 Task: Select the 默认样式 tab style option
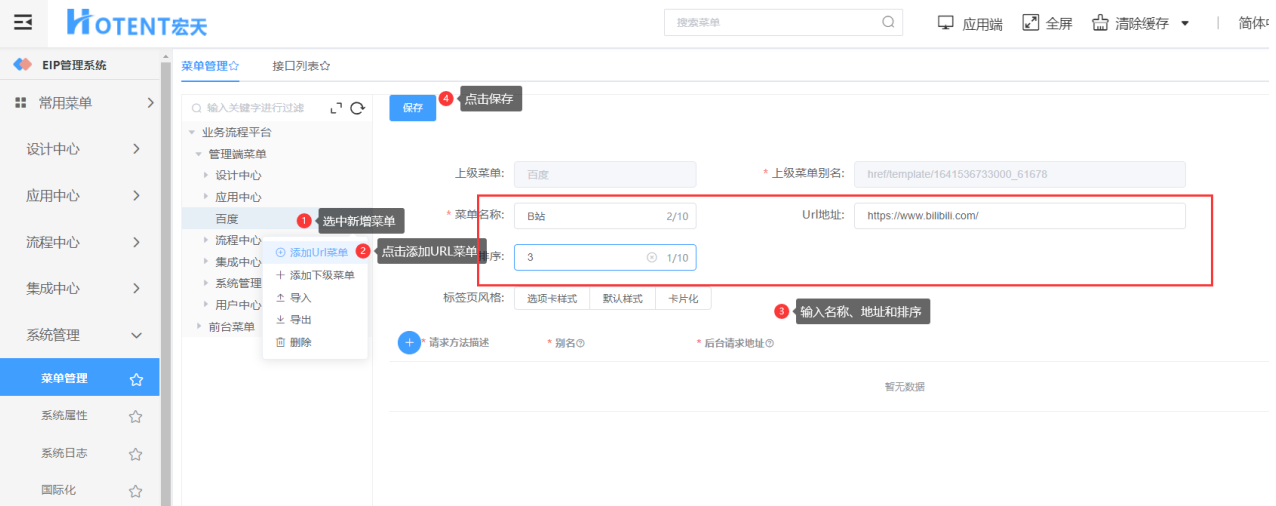622,298
